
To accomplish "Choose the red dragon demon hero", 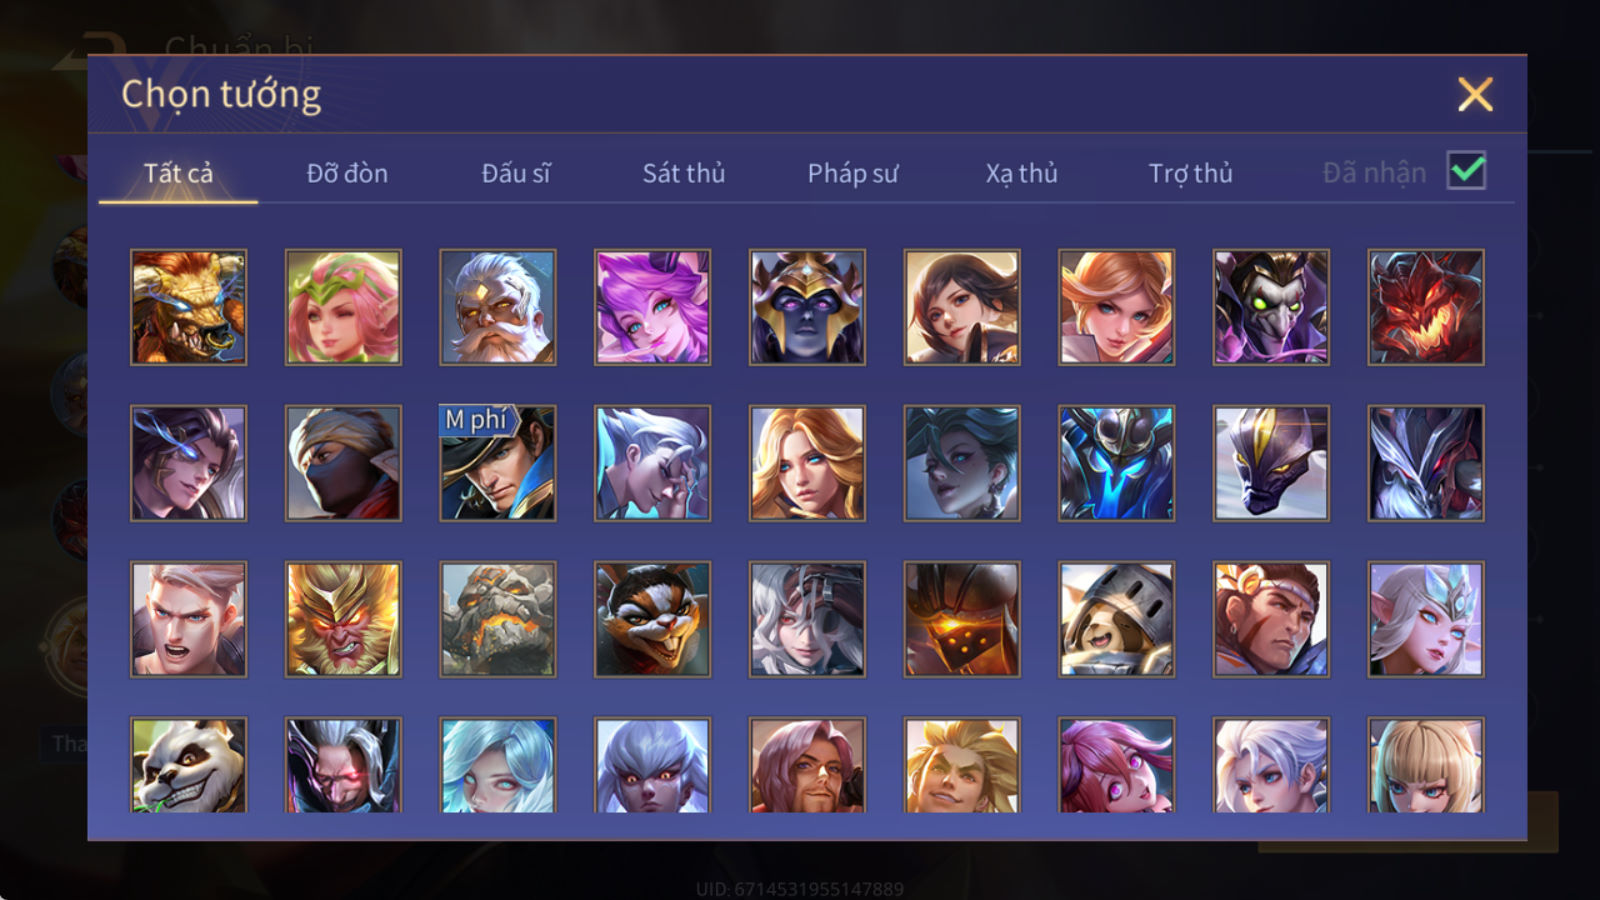I will [x=1426, y=307].
